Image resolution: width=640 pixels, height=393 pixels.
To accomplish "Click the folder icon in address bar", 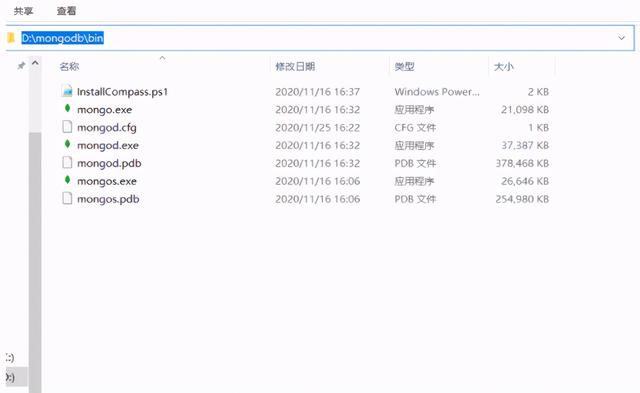I will (11, 38).
